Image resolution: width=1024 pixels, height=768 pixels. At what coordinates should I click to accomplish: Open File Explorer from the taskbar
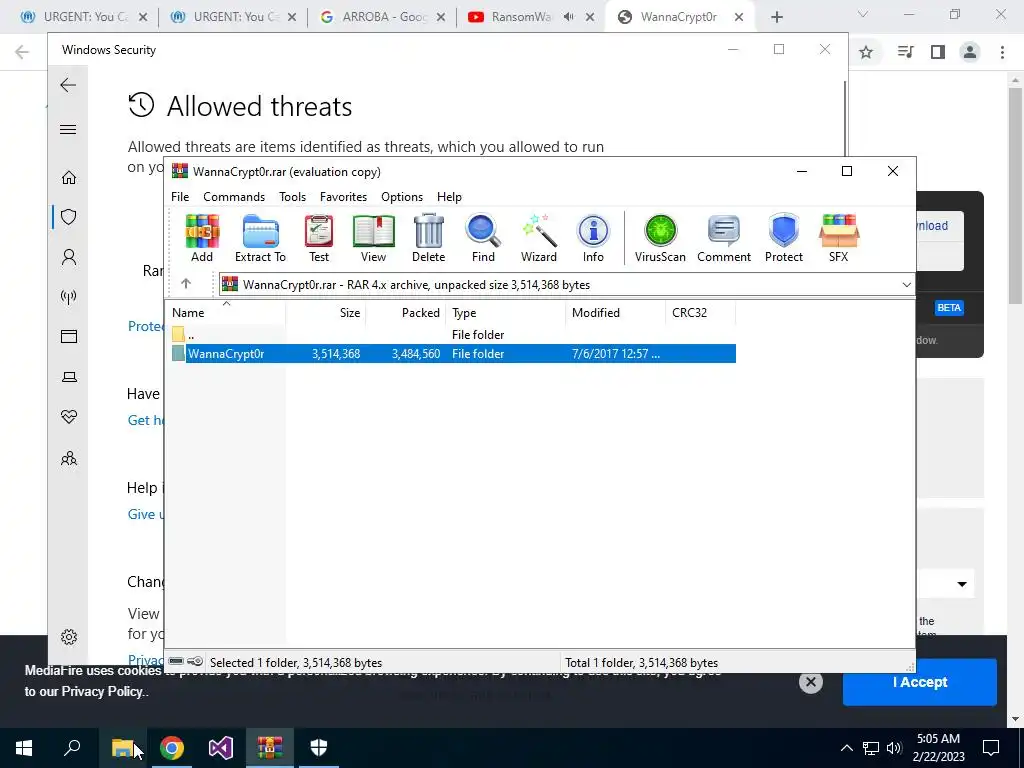point(122,748)
